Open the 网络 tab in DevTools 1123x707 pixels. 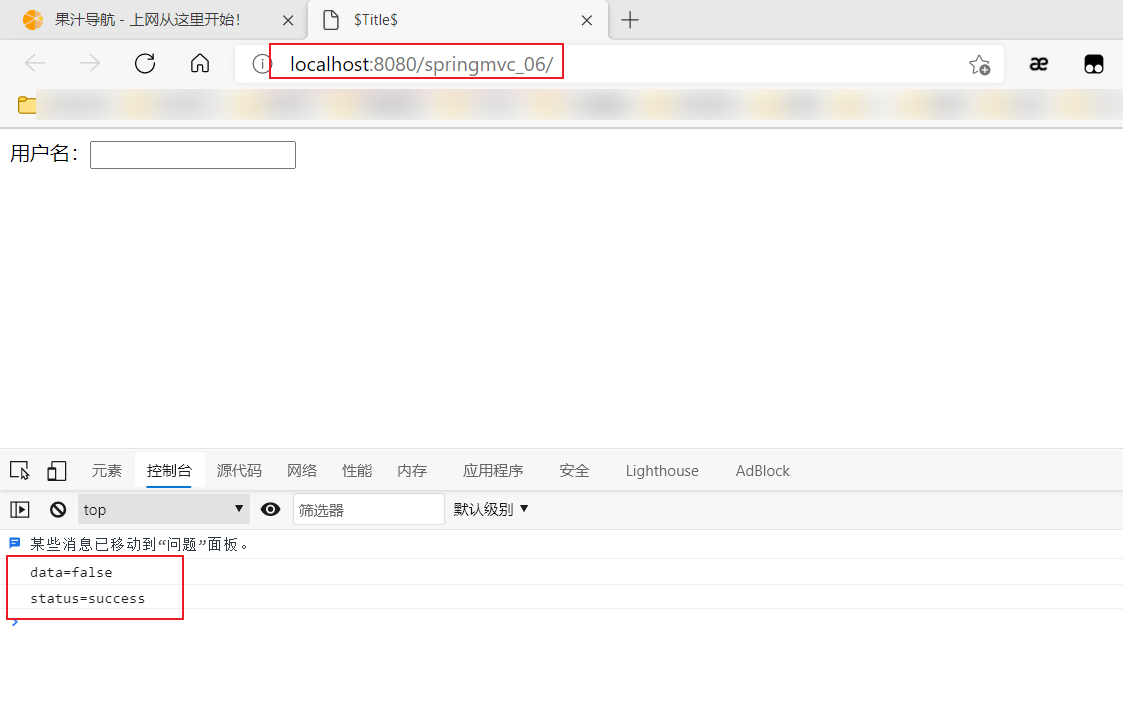(302, 471)
